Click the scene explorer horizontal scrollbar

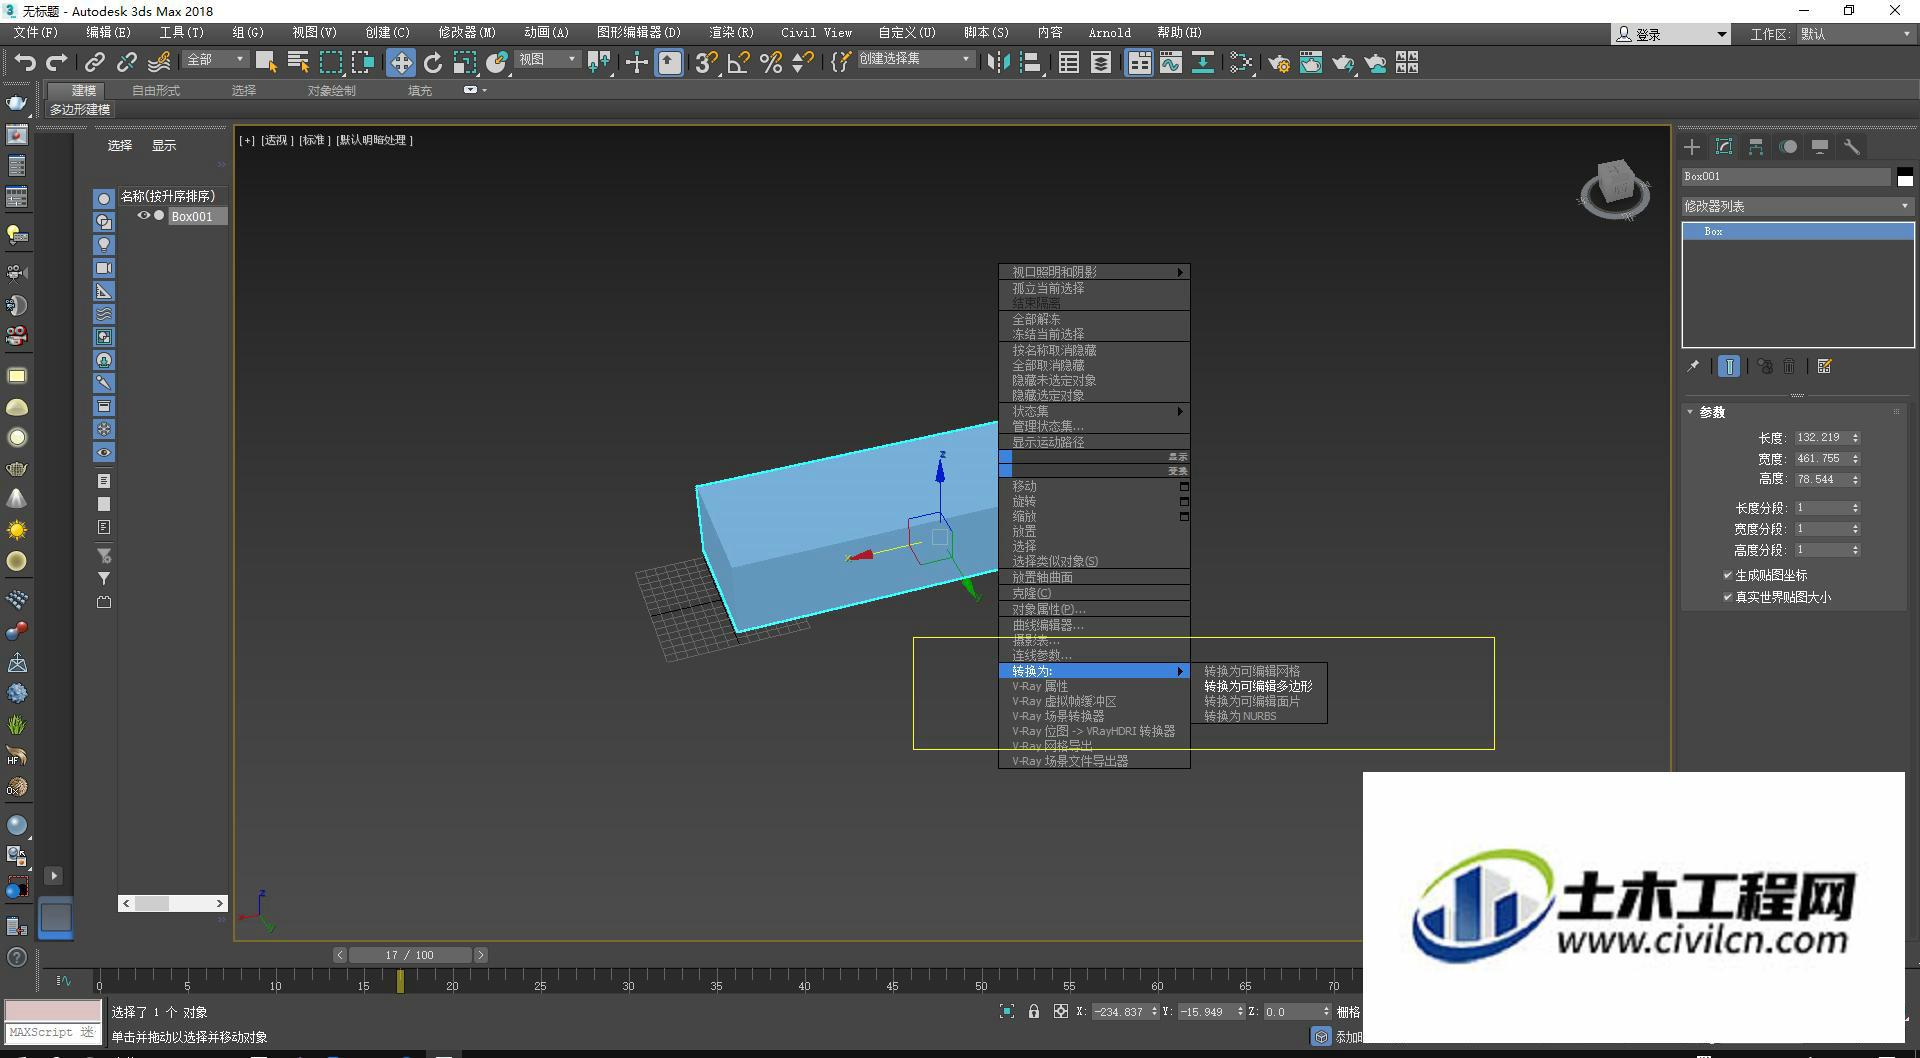[173, 903]
